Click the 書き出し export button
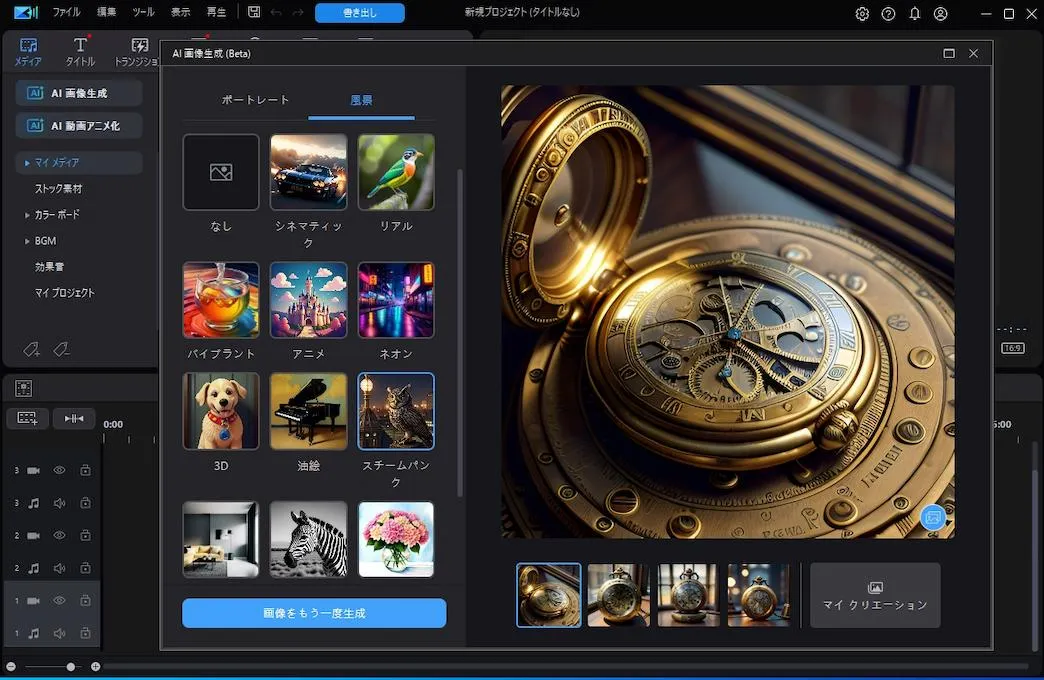1044x680 pixels. [359, 13]
